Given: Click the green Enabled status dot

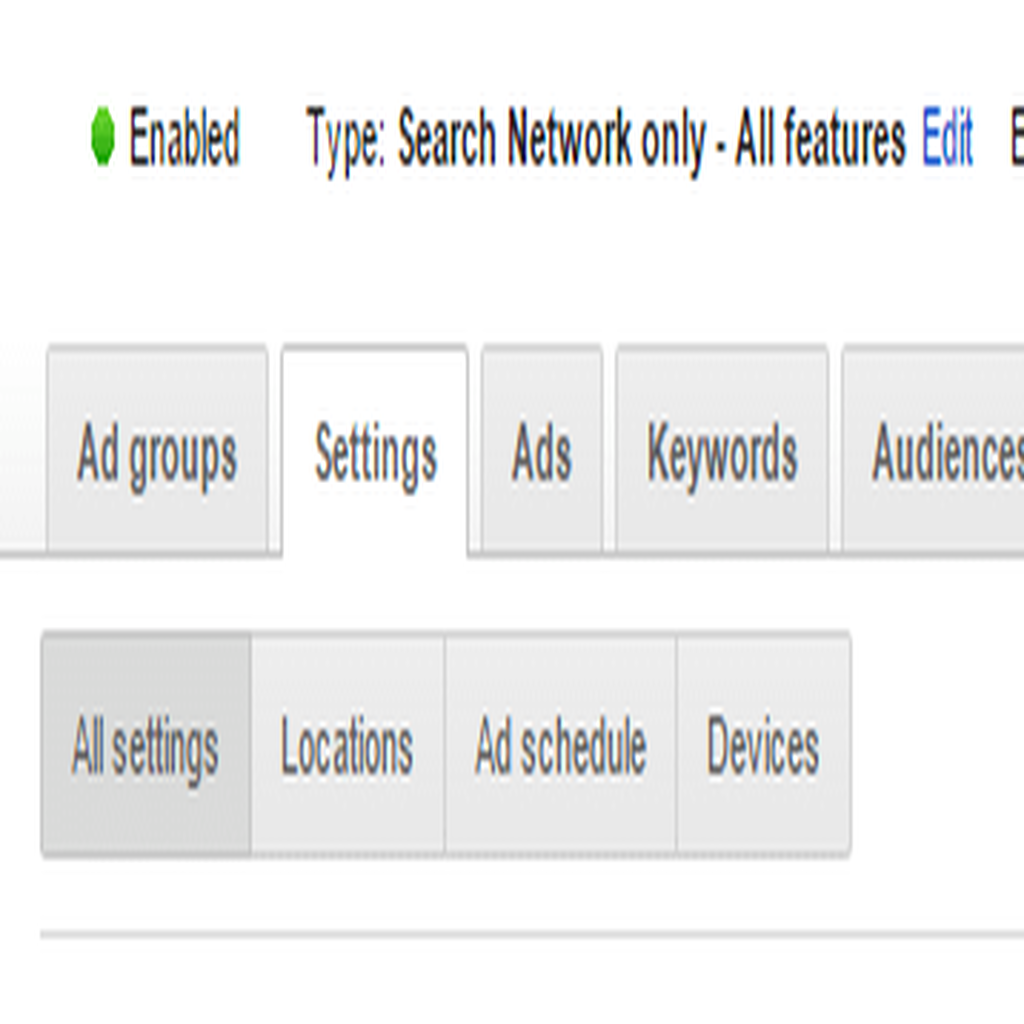Looking at the screenshot, I should click(103, 136).
